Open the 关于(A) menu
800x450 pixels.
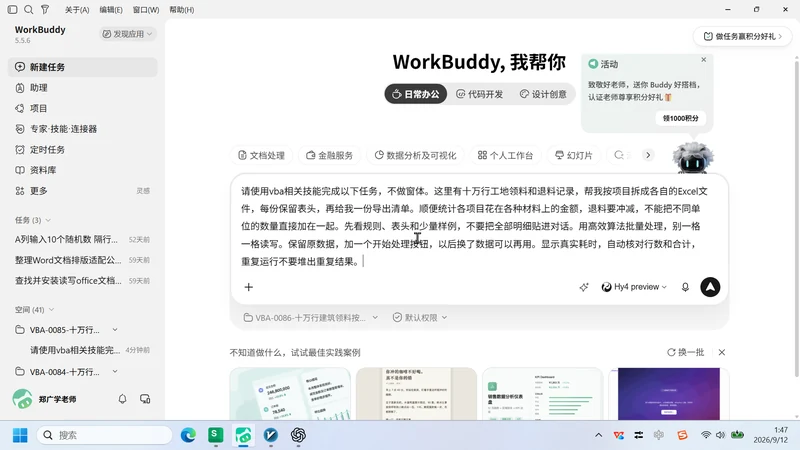[x=77, y=10]
